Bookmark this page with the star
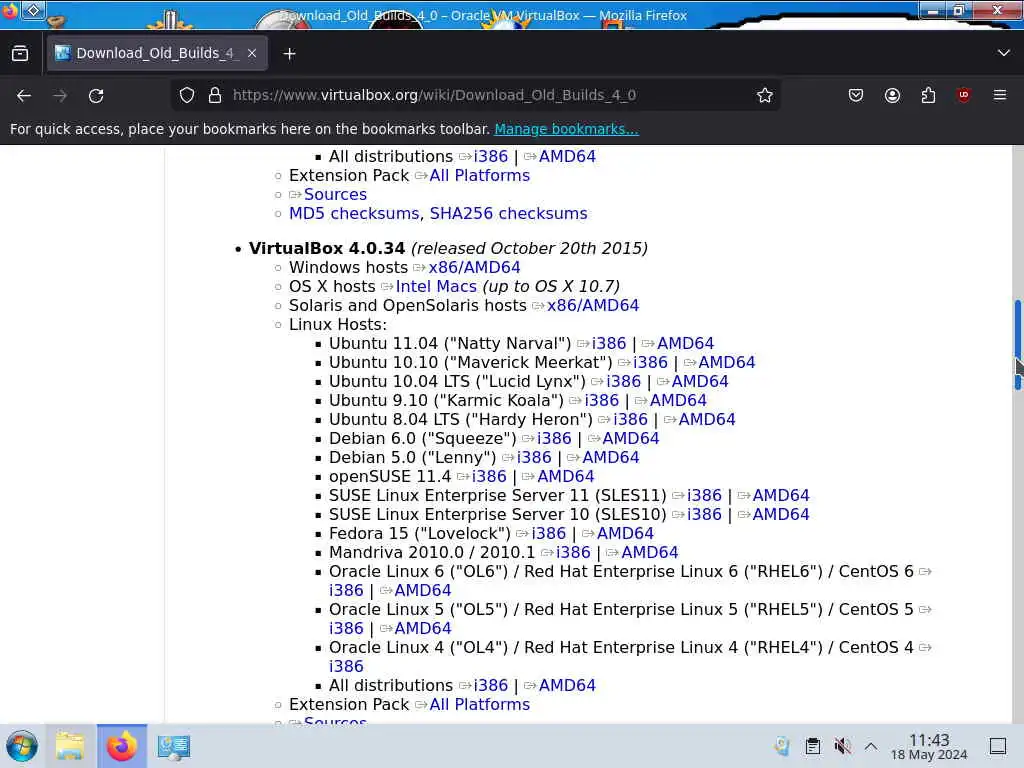The height and width of the screenshot is (768, 1024). [x=765, y=95]
